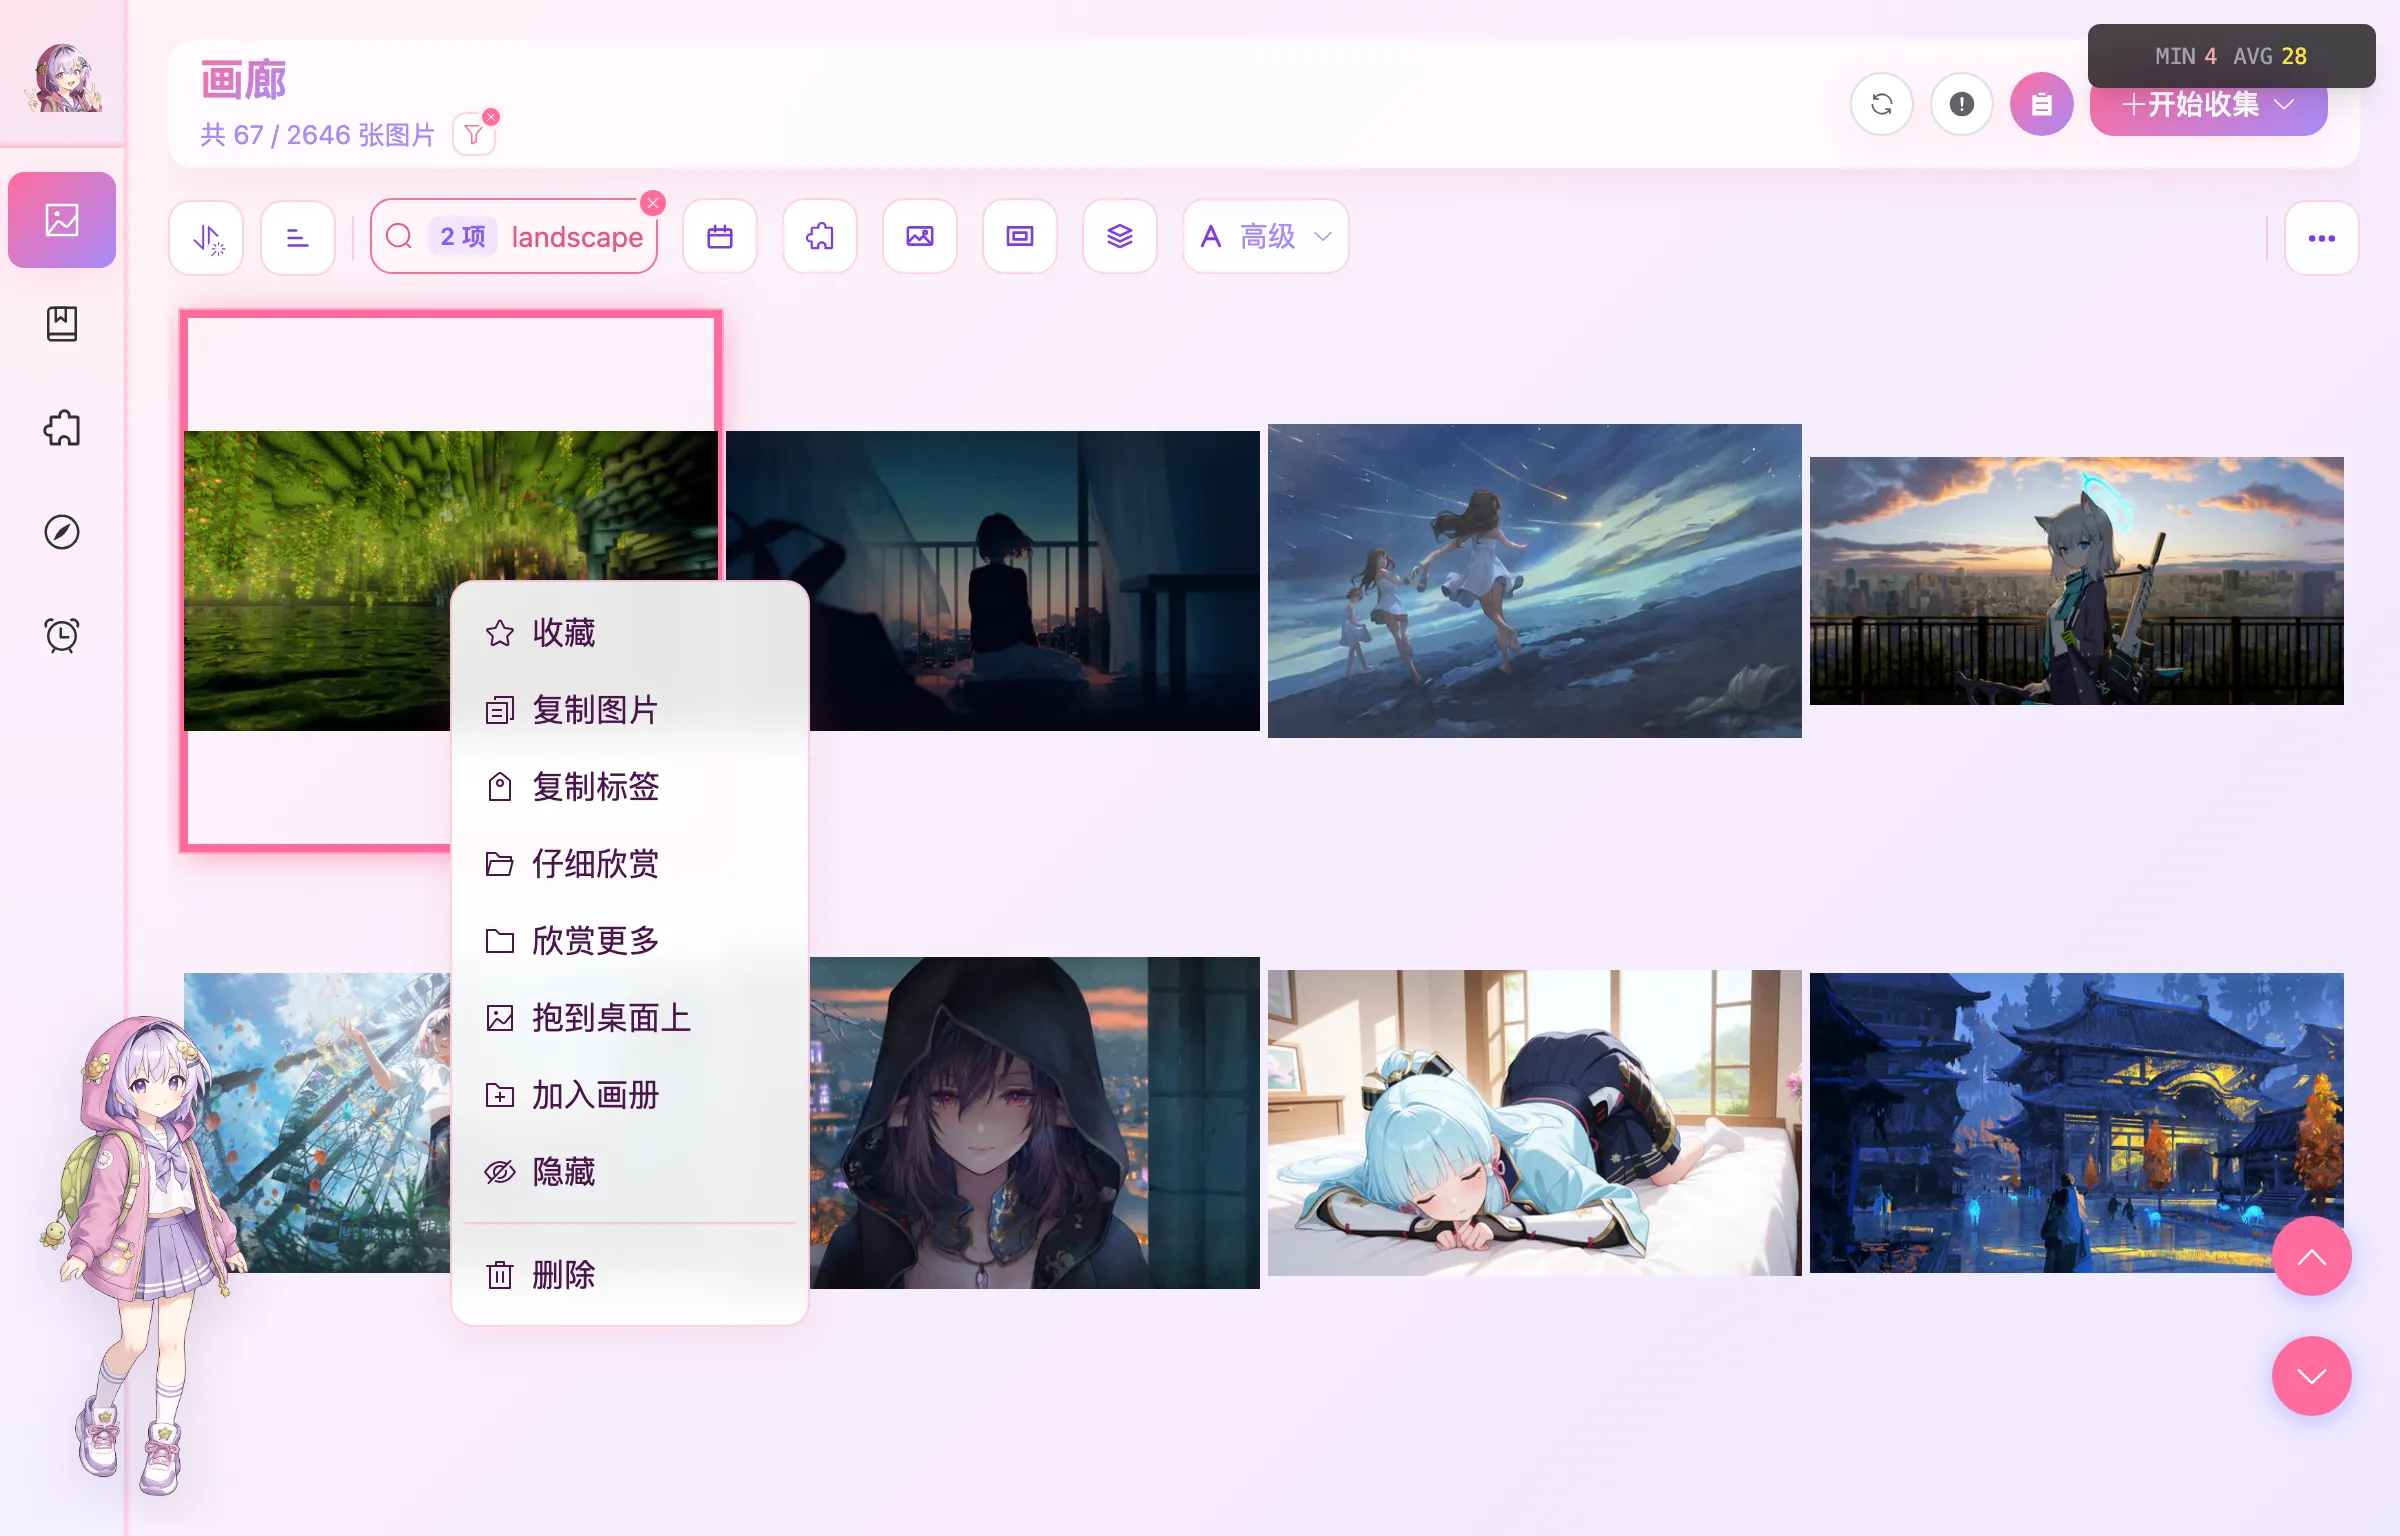Expand the 高级 advanced dropdown

[x=1266, y=237]
